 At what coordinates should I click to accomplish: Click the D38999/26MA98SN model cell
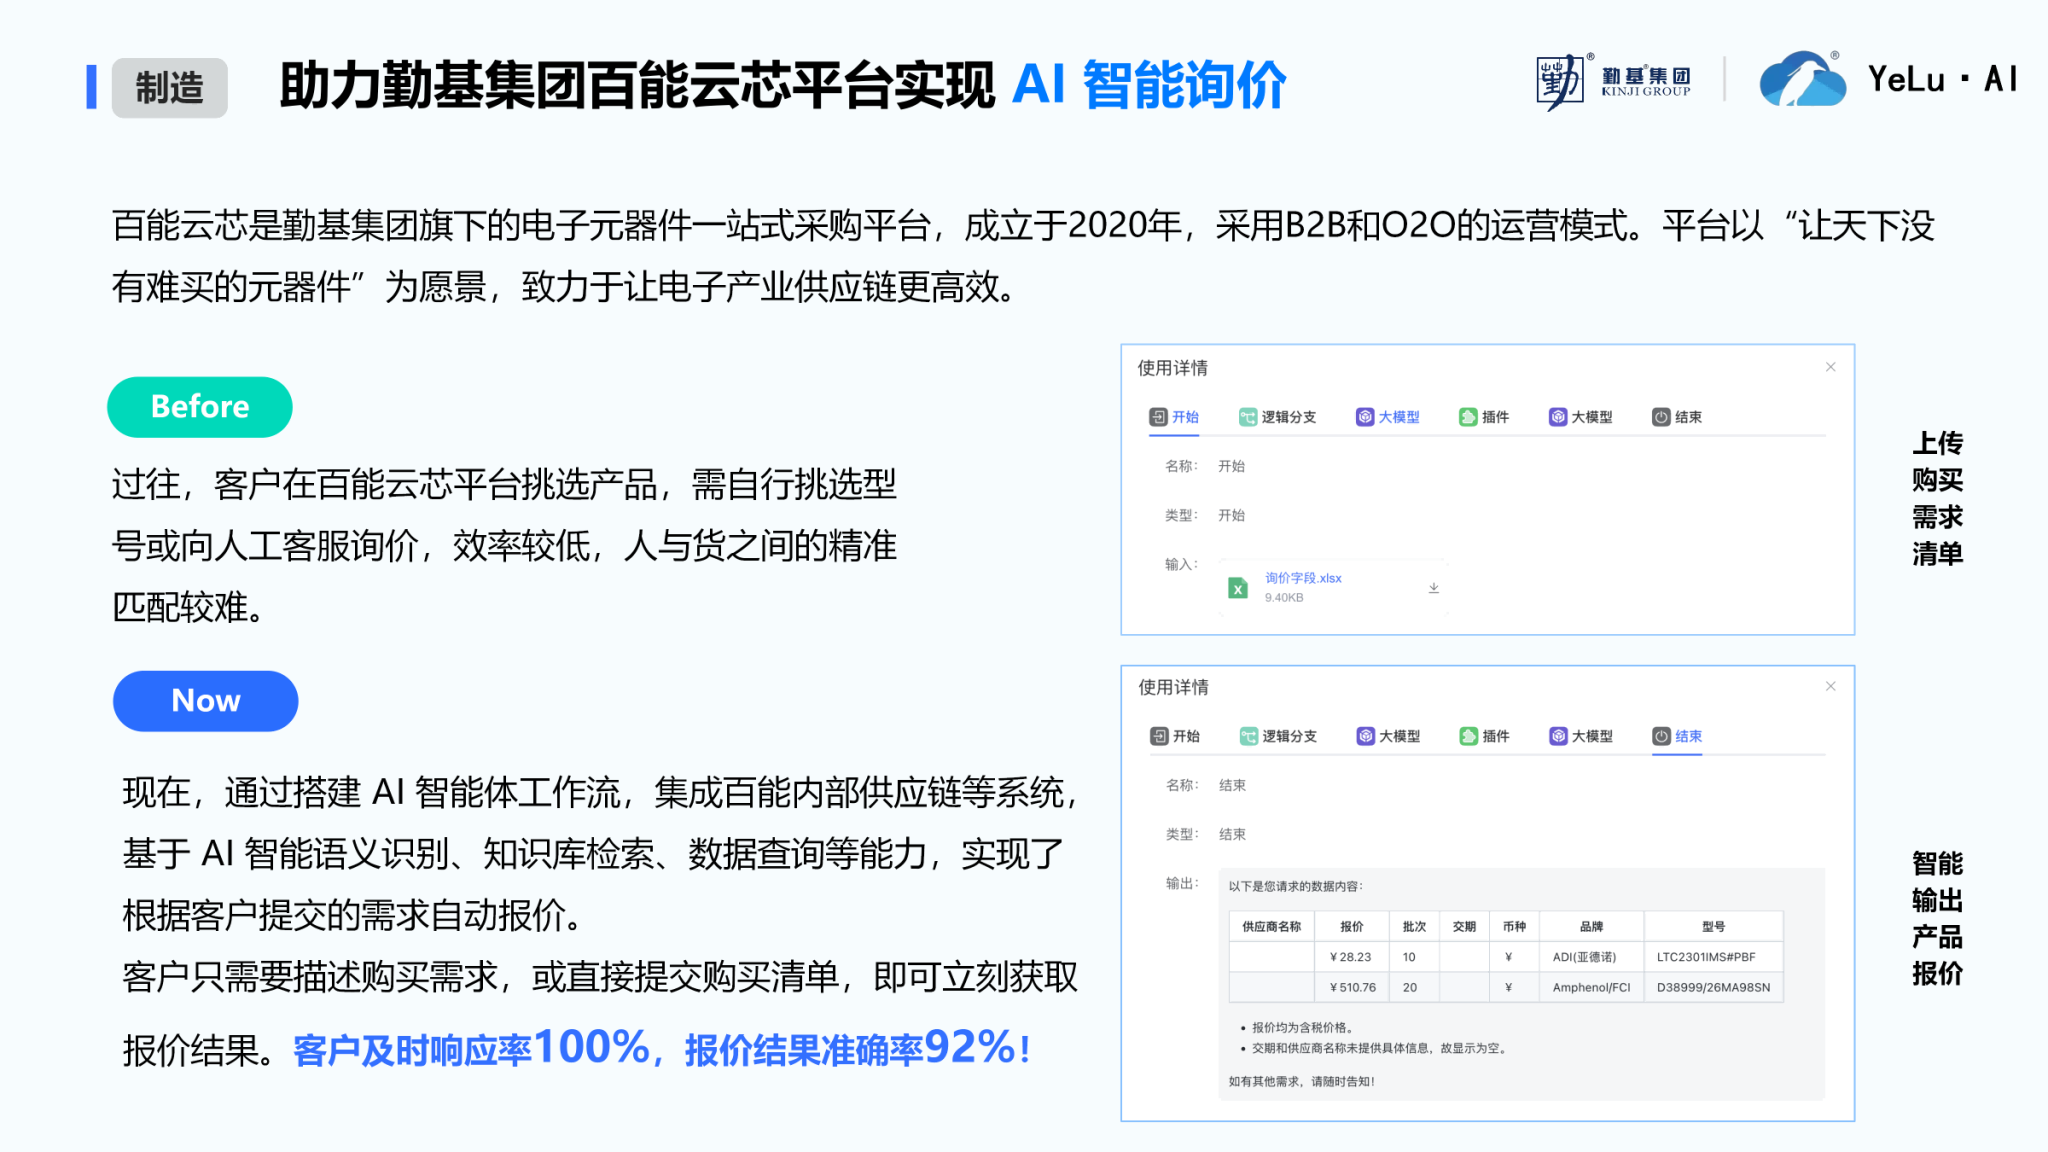[x=1713, y=987]
